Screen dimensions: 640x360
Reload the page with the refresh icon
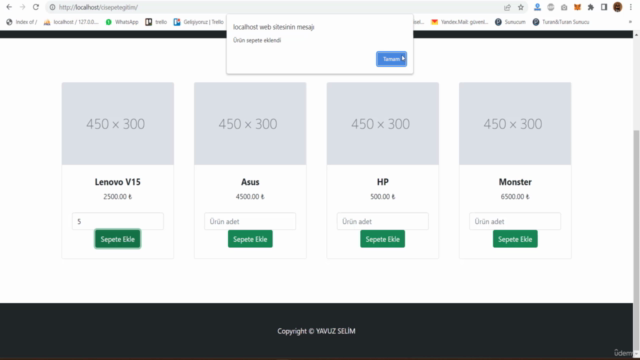36,7
